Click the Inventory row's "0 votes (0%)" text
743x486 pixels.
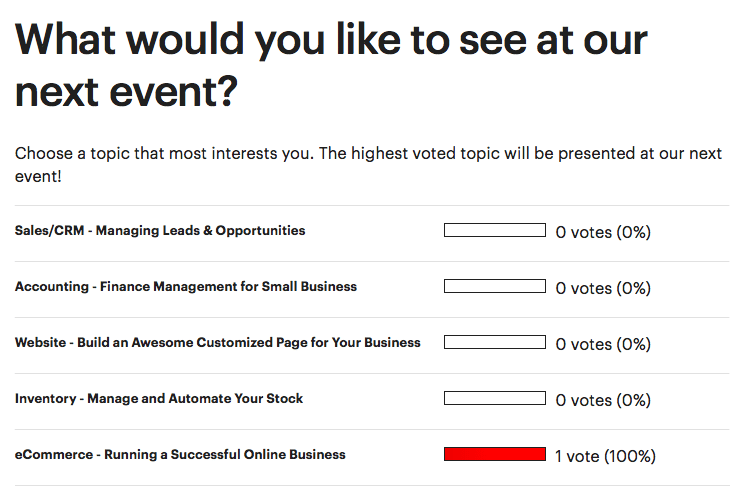tap(603, 400)
